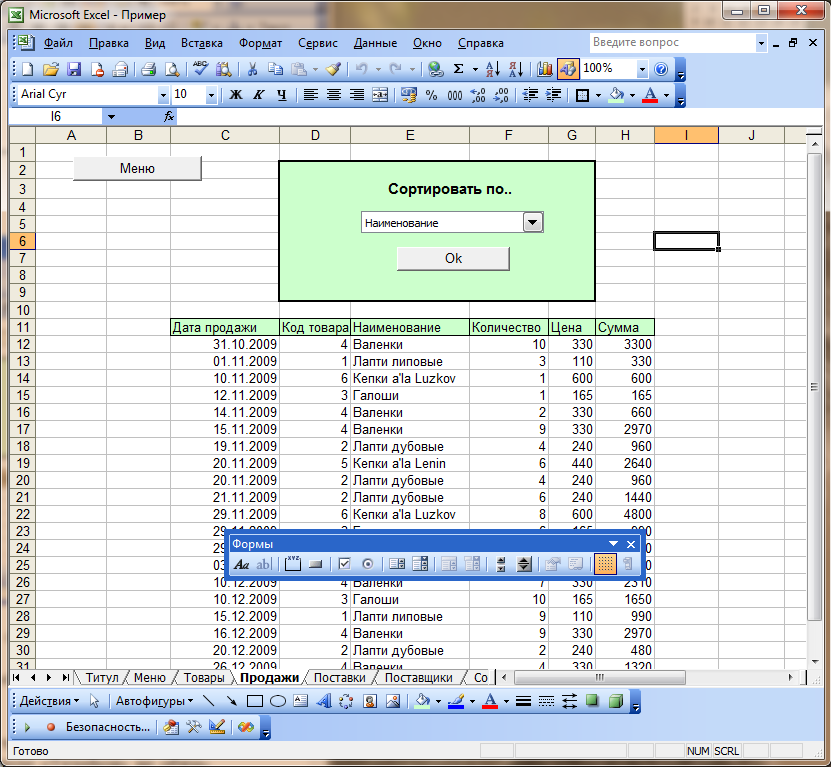Open the Вставка menu
Screen dimensions: 831x767
(x=201, y=43)
